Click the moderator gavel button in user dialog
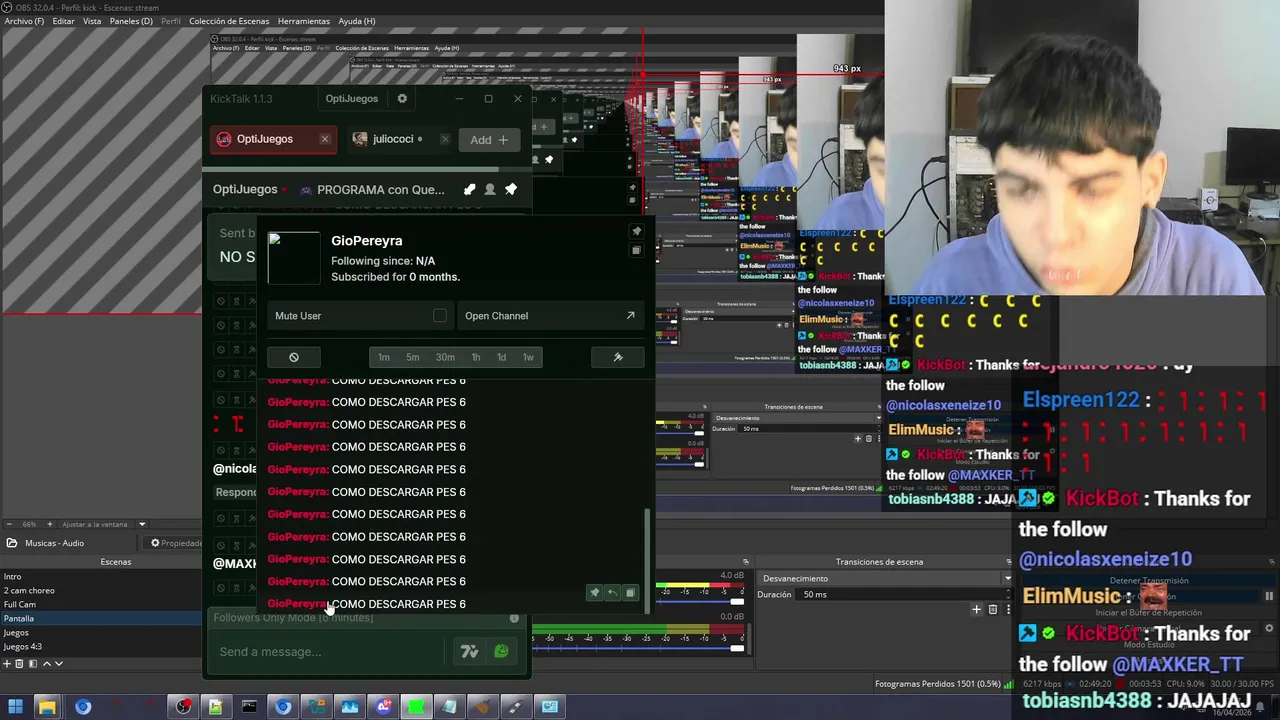The width and height of the screenshot is (1280, 720). coord(617,357)
